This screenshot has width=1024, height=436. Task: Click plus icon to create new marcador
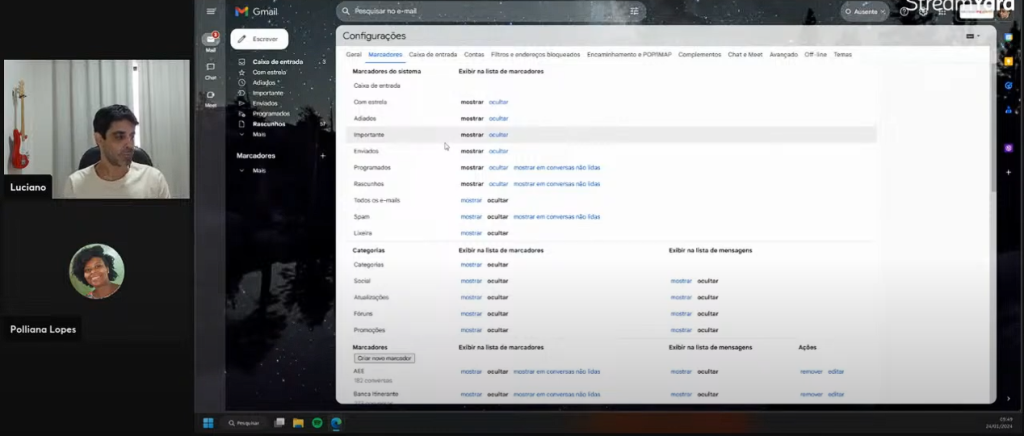322,156
